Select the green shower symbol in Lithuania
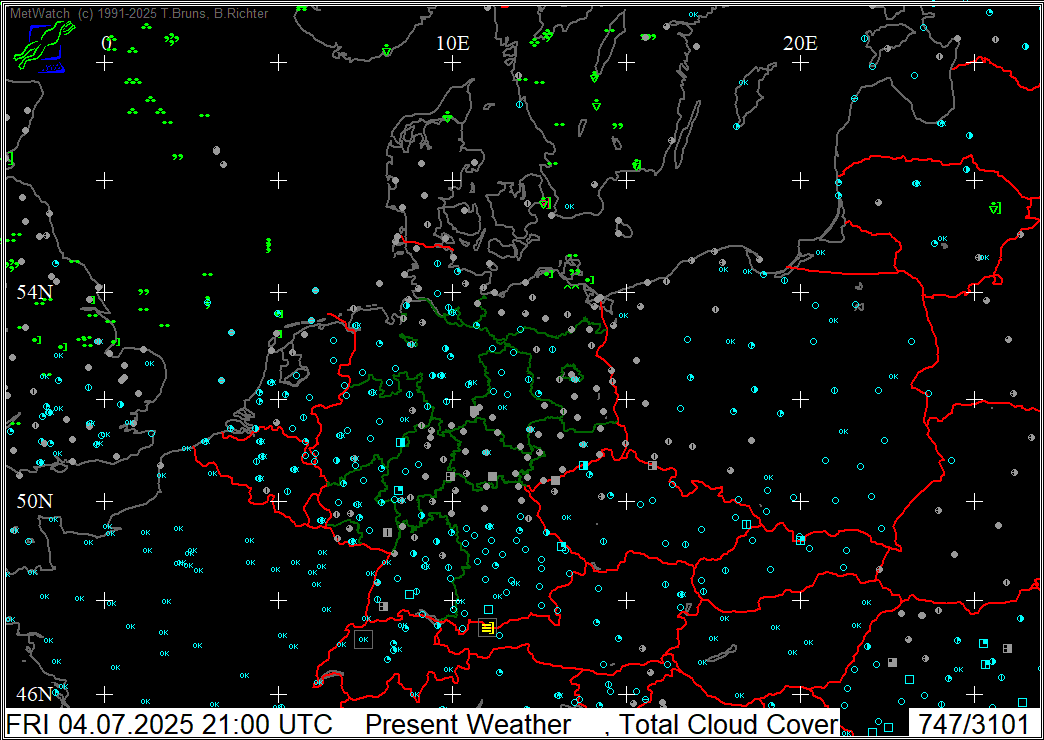 tap(995, 208)
